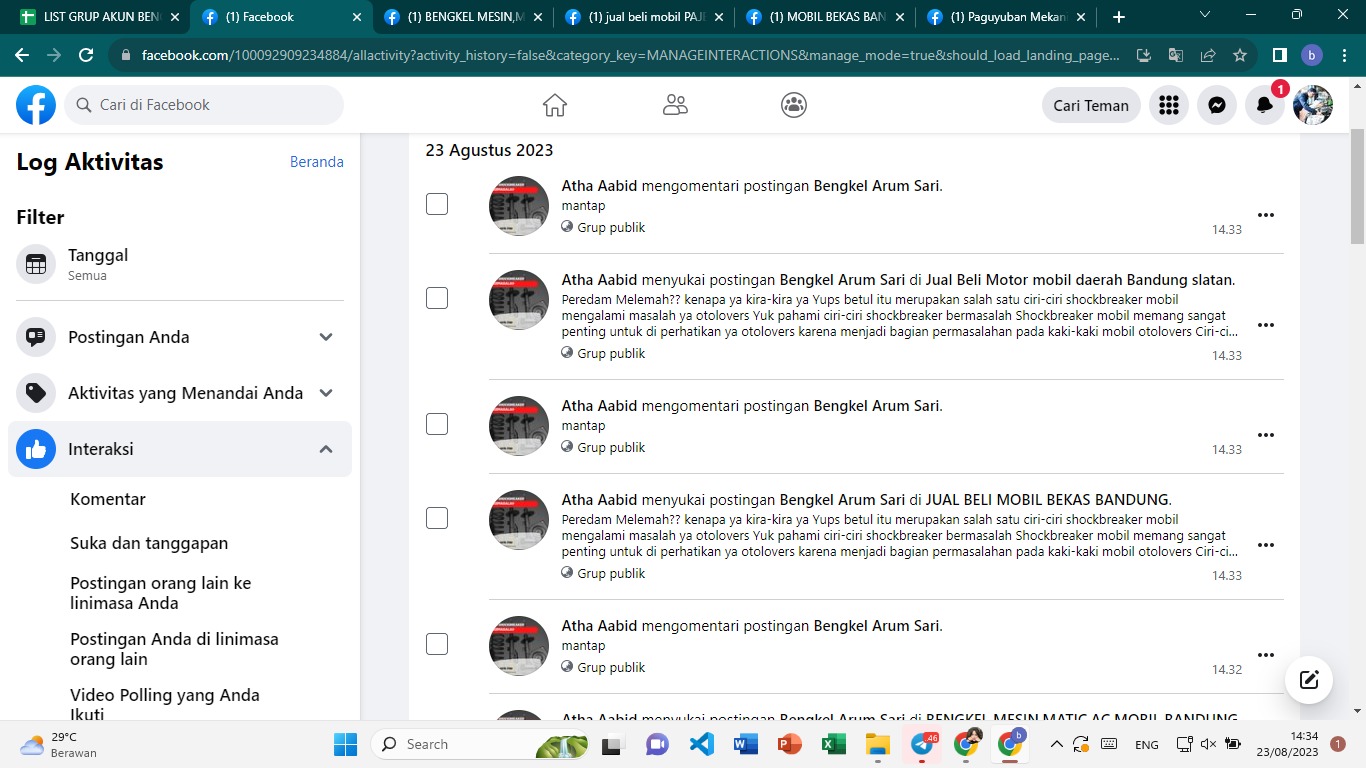The width and height of the screenshot is (1366, 768).
Task: Open options for the 14.32 mantap comment
Action: coord(1266,655)
